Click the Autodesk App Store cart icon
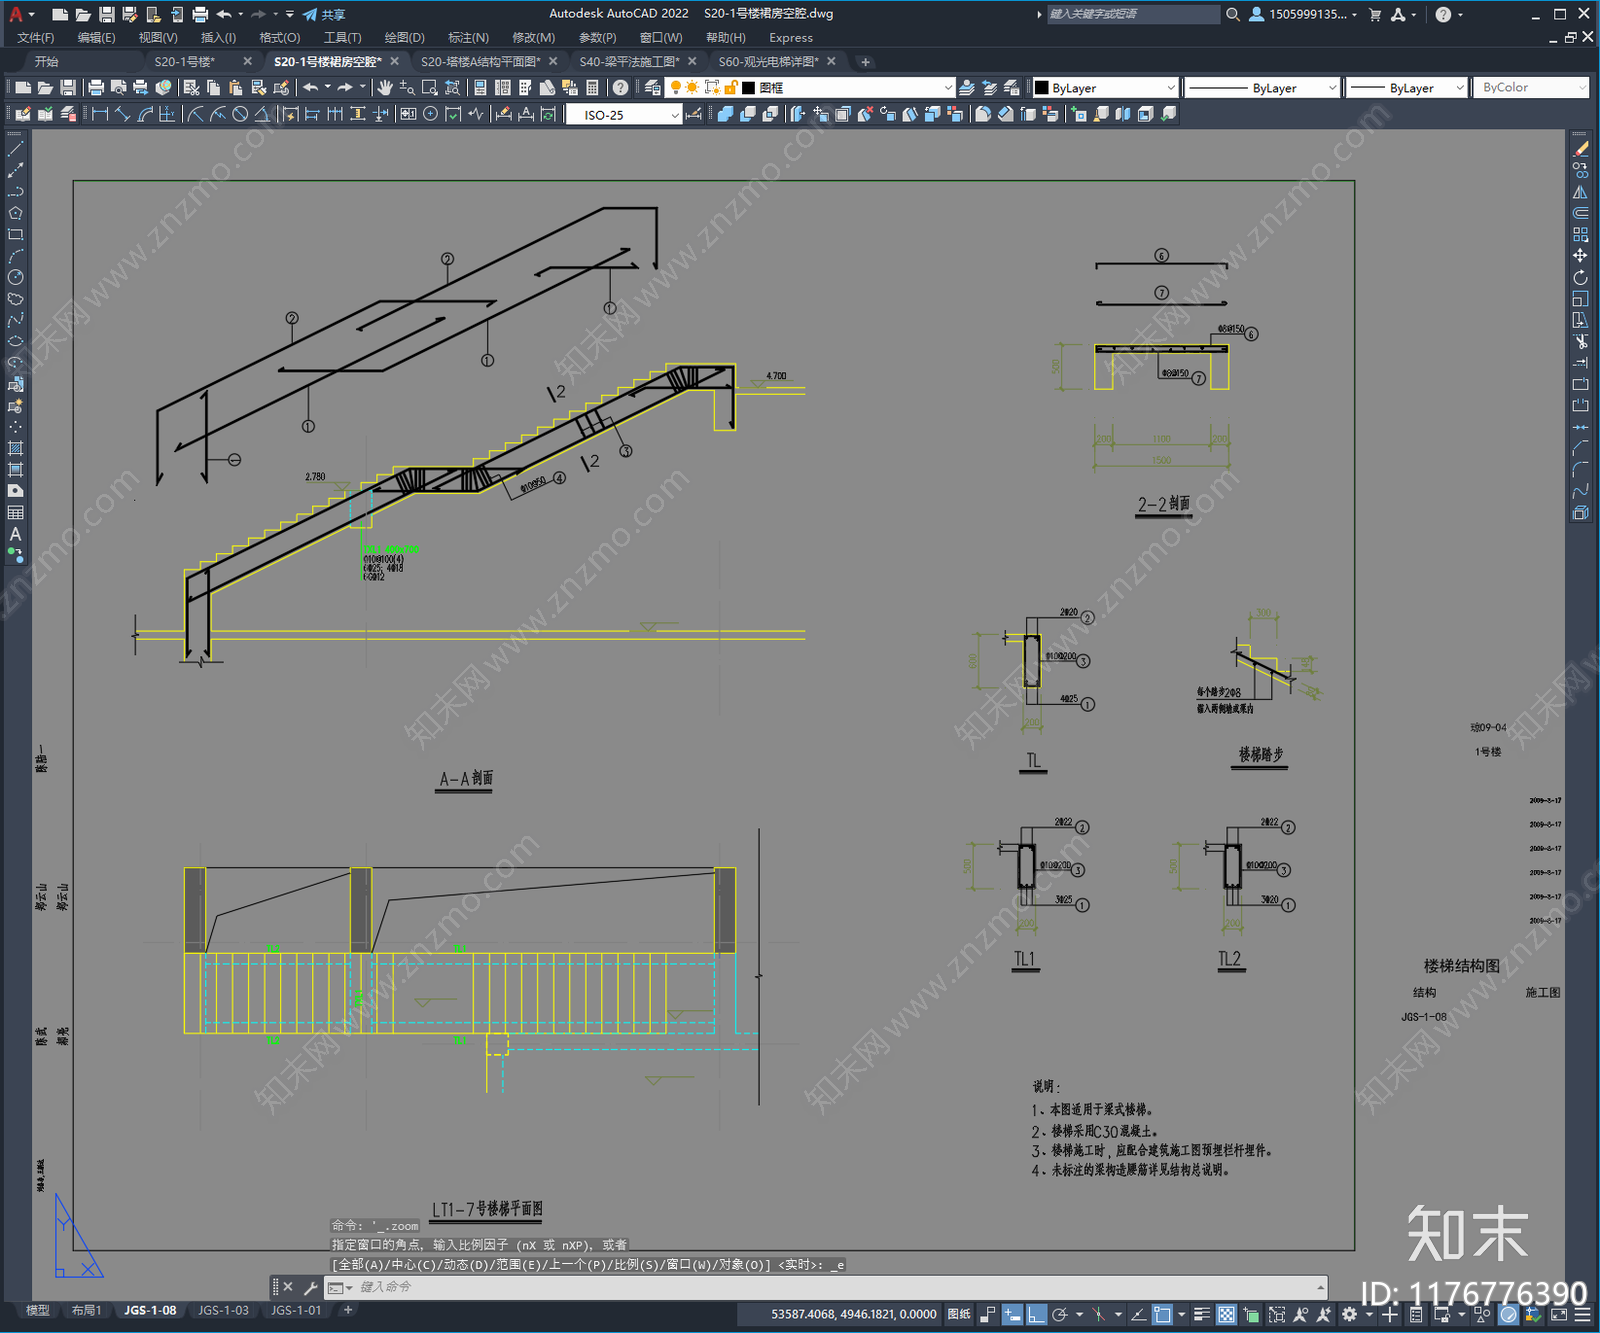This screenshot has height=1333, width=1600. tap(1375, 14)
